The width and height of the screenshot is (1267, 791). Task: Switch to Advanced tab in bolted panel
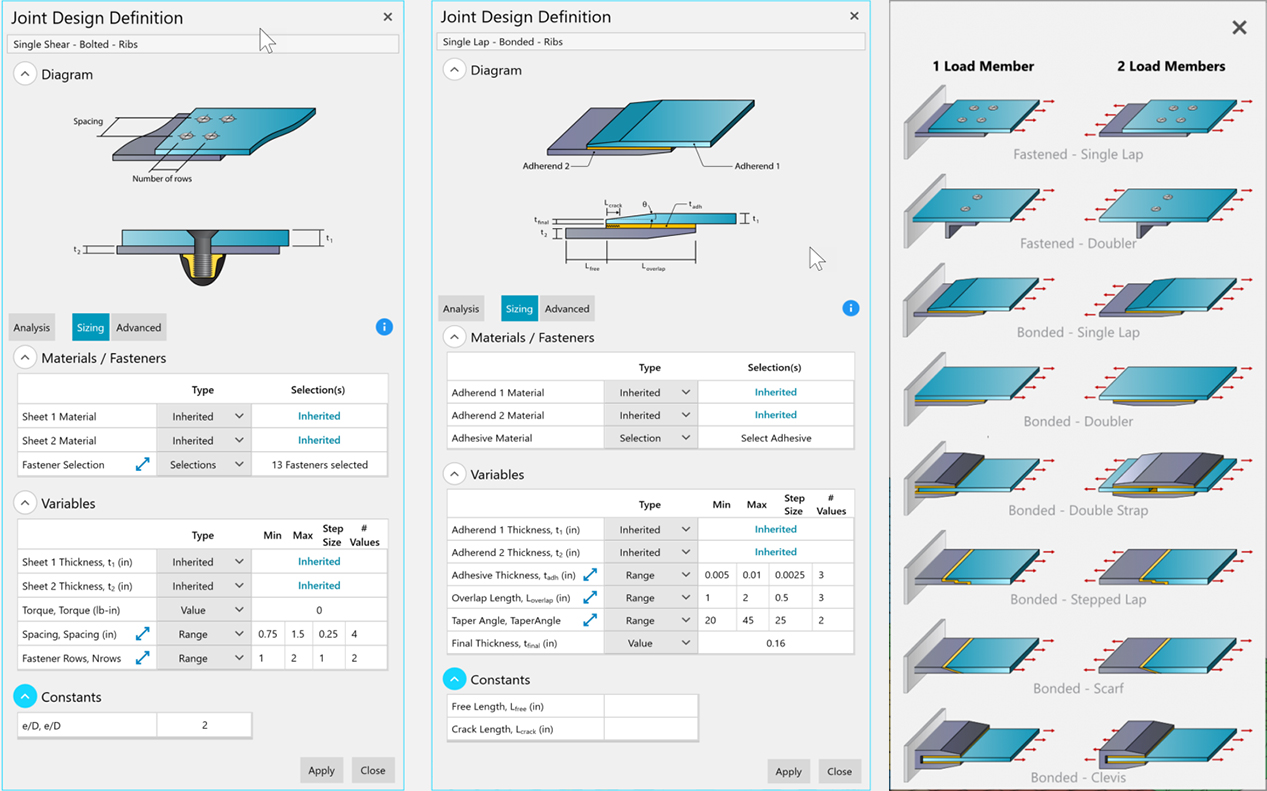(138, 327)
